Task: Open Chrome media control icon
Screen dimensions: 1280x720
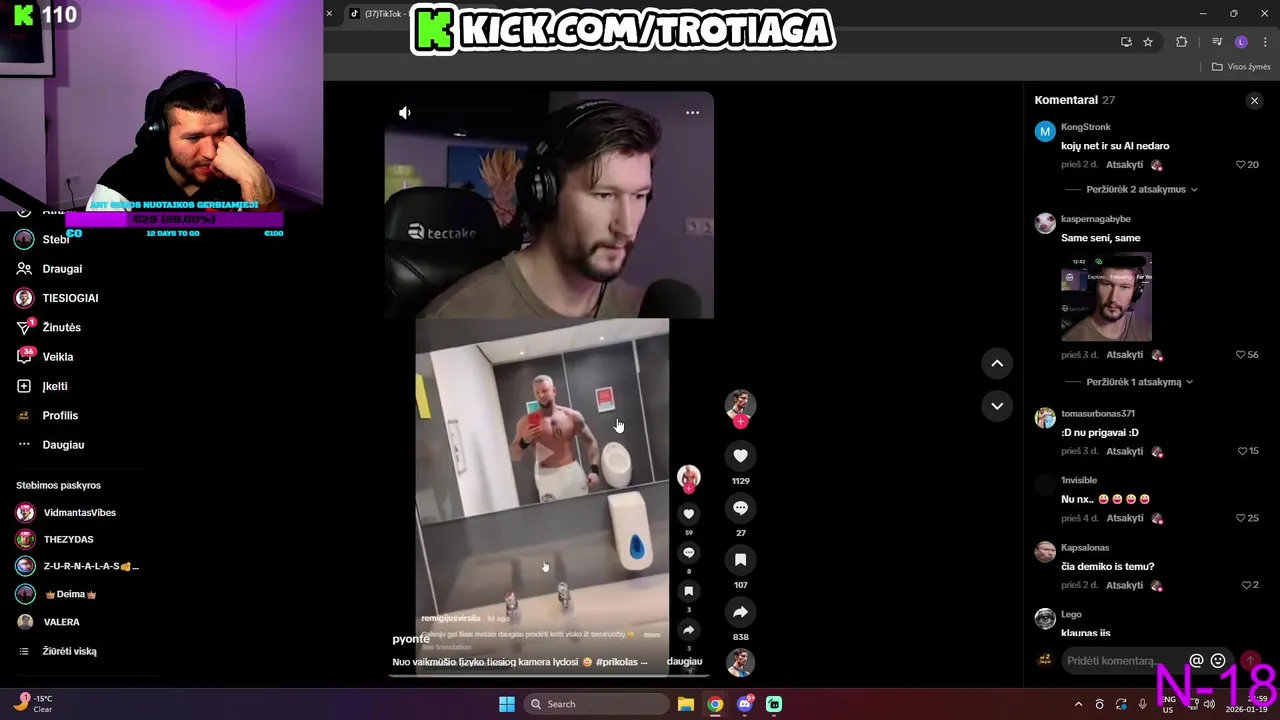Action: pos(1217,42)
